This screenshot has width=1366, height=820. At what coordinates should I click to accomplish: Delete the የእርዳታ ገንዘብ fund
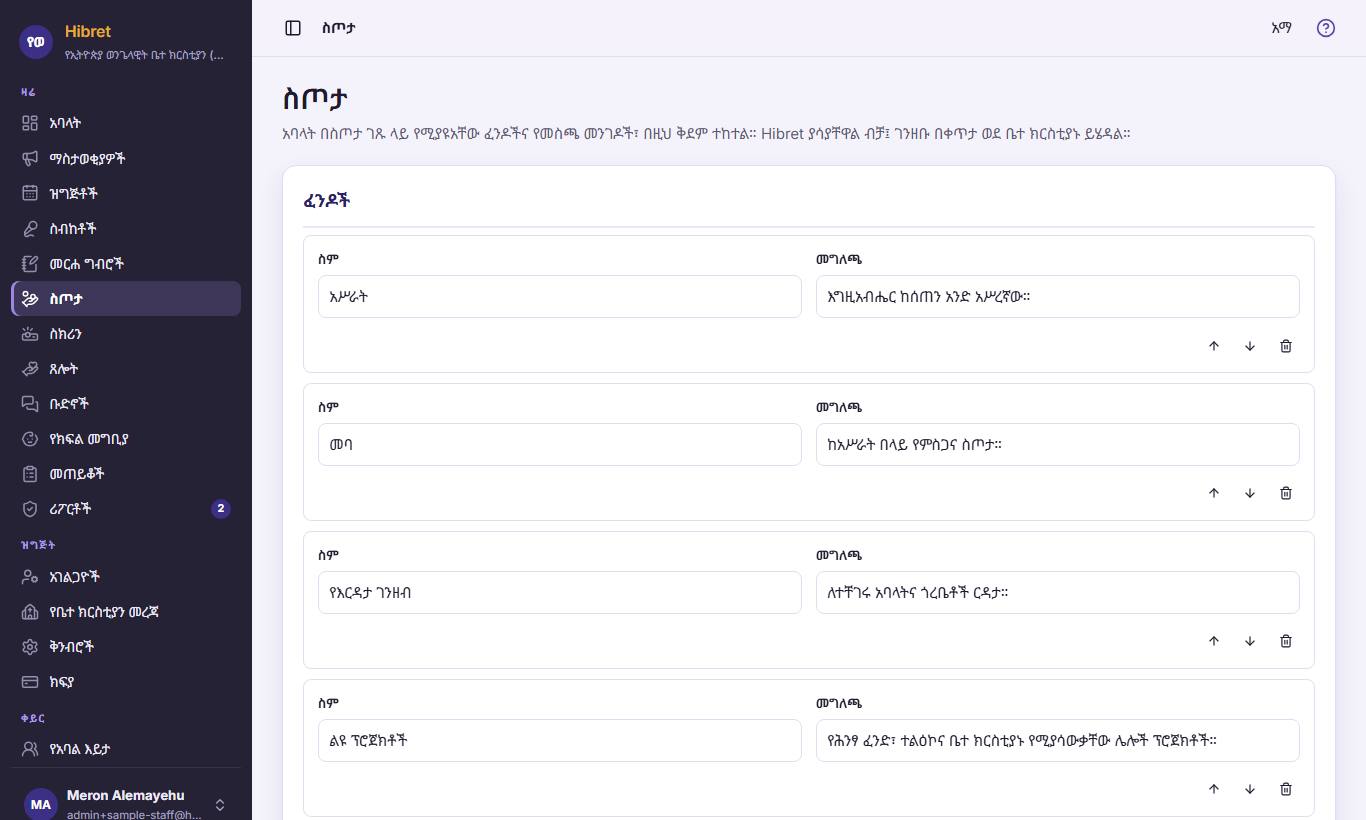[1286, 641]
